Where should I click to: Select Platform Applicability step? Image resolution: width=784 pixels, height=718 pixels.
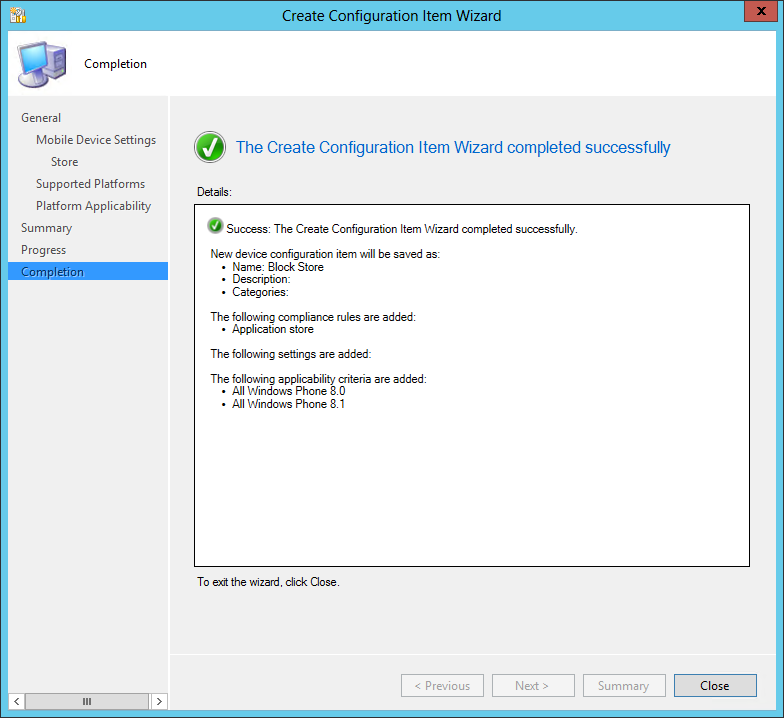[x=94, y=206]
